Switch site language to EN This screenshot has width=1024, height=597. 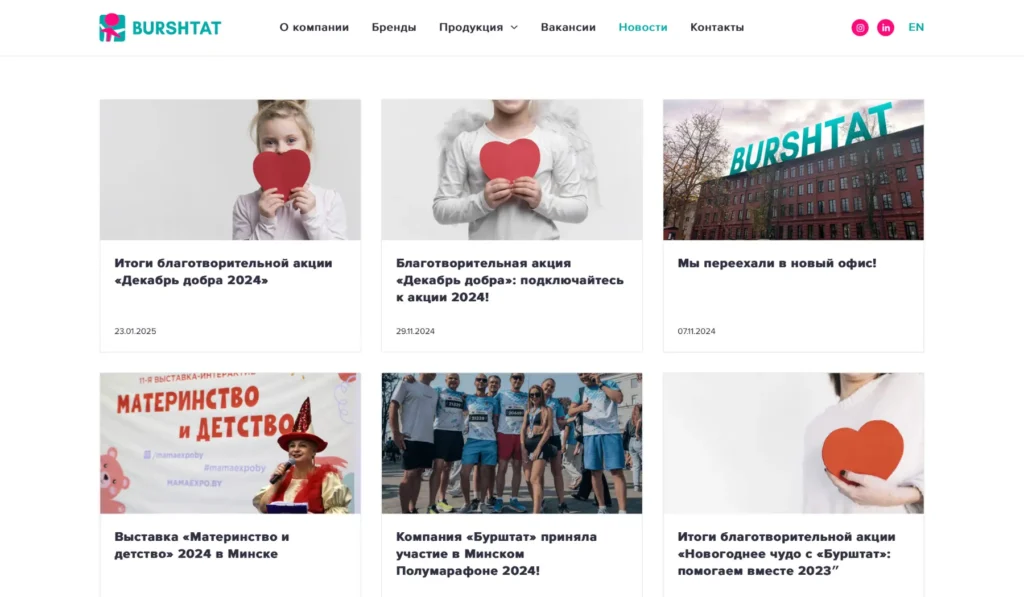click(x=916, y=27)
